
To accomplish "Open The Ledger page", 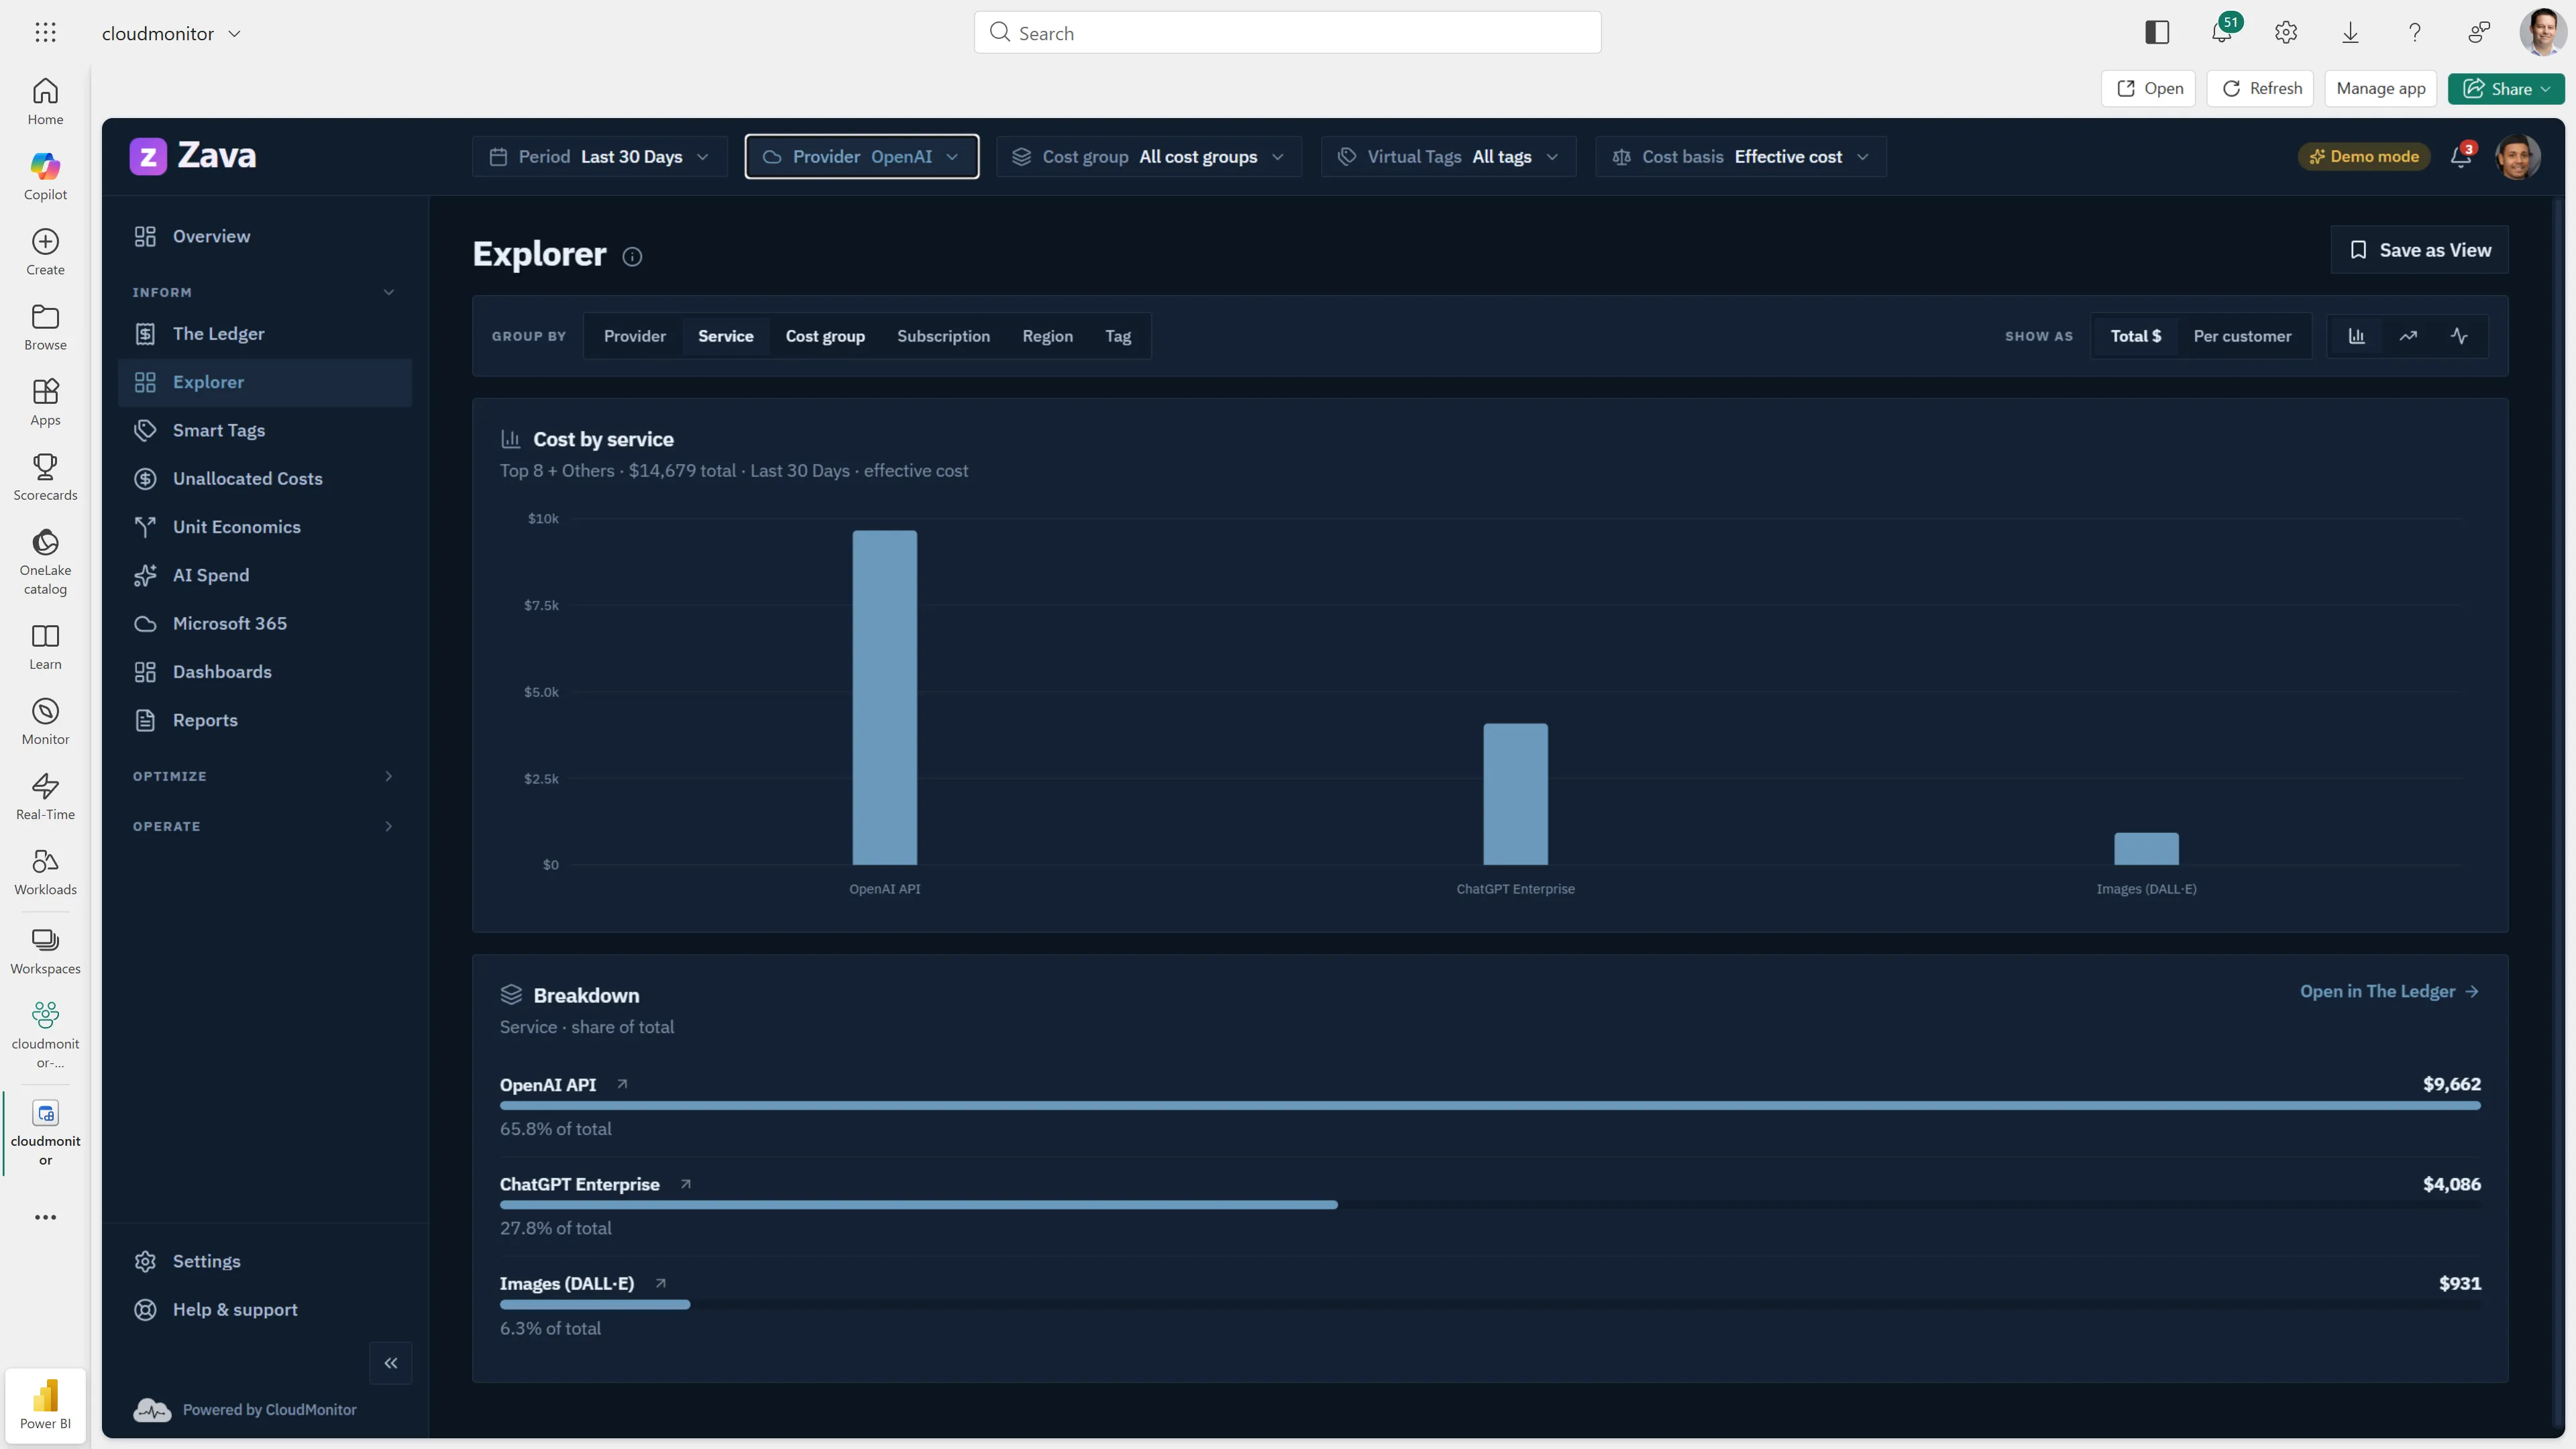I will point(265,334).
